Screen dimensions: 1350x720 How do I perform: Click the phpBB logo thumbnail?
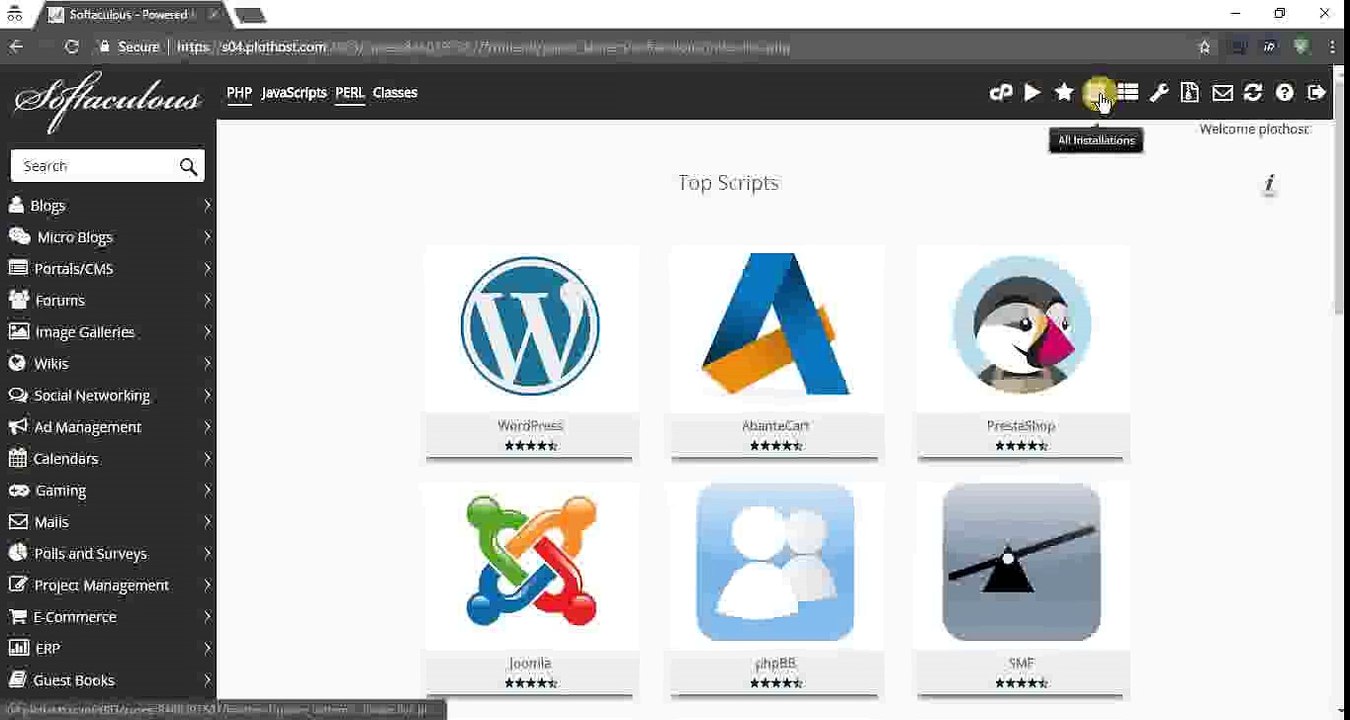coord(776,562)
